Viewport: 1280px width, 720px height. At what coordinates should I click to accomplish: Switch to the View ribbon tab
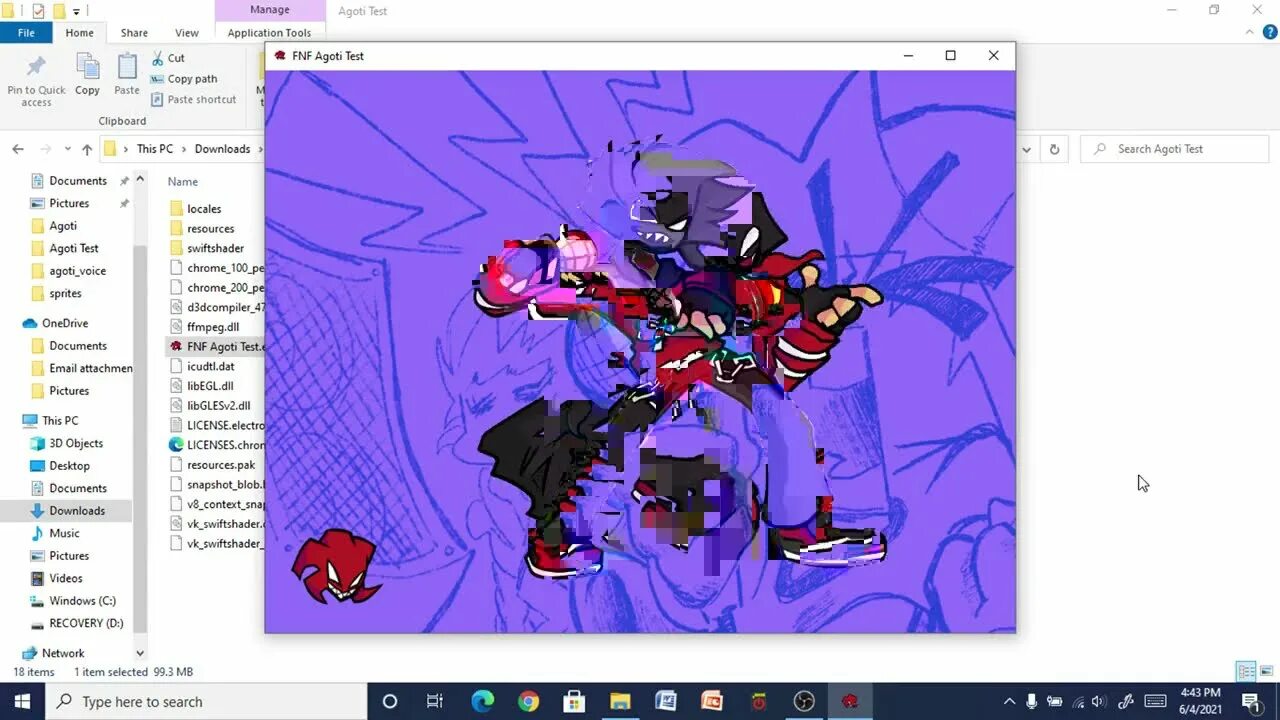pyautogui.click(x=186, y=33)
